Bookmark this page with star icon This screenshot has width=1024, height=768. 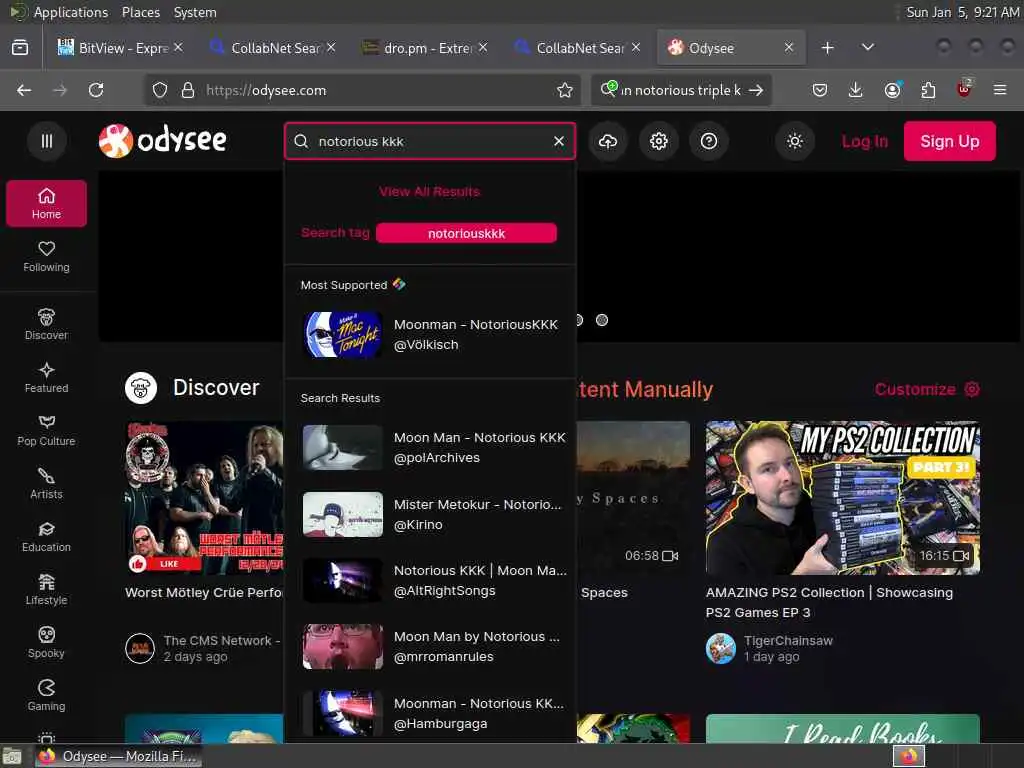pyautogui.click(x=565, y=90)
